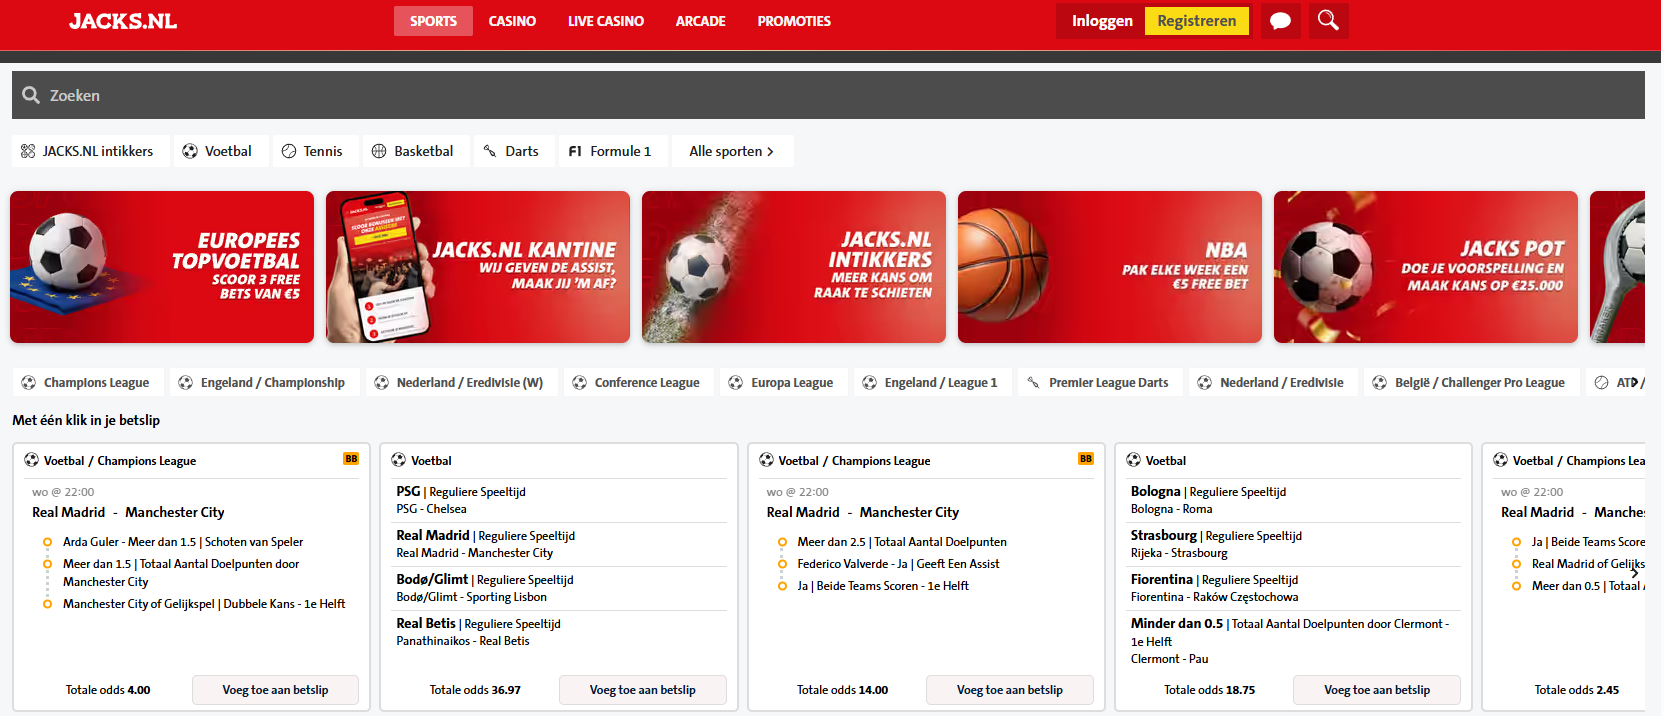Switch to the CASINO tab
The width and height of the screenshot is (1664, 716).
(x=512, y=21)
